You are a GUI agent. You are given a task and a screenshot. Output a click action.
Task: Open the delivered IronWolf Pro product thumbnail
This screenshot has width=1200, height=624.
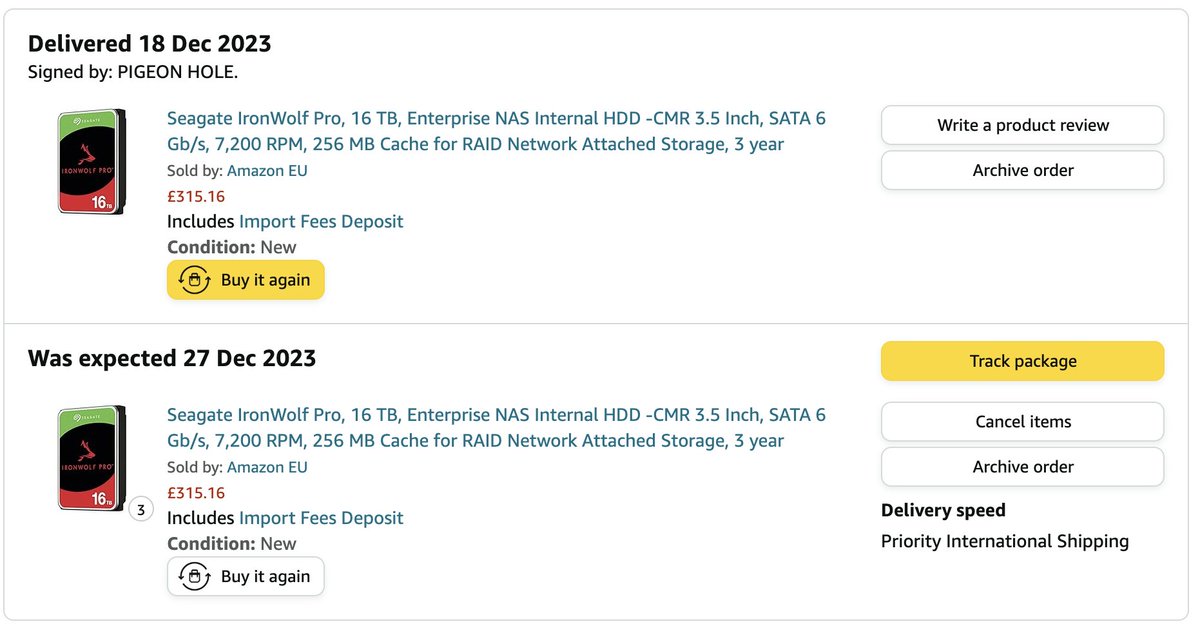click(93, 161)
